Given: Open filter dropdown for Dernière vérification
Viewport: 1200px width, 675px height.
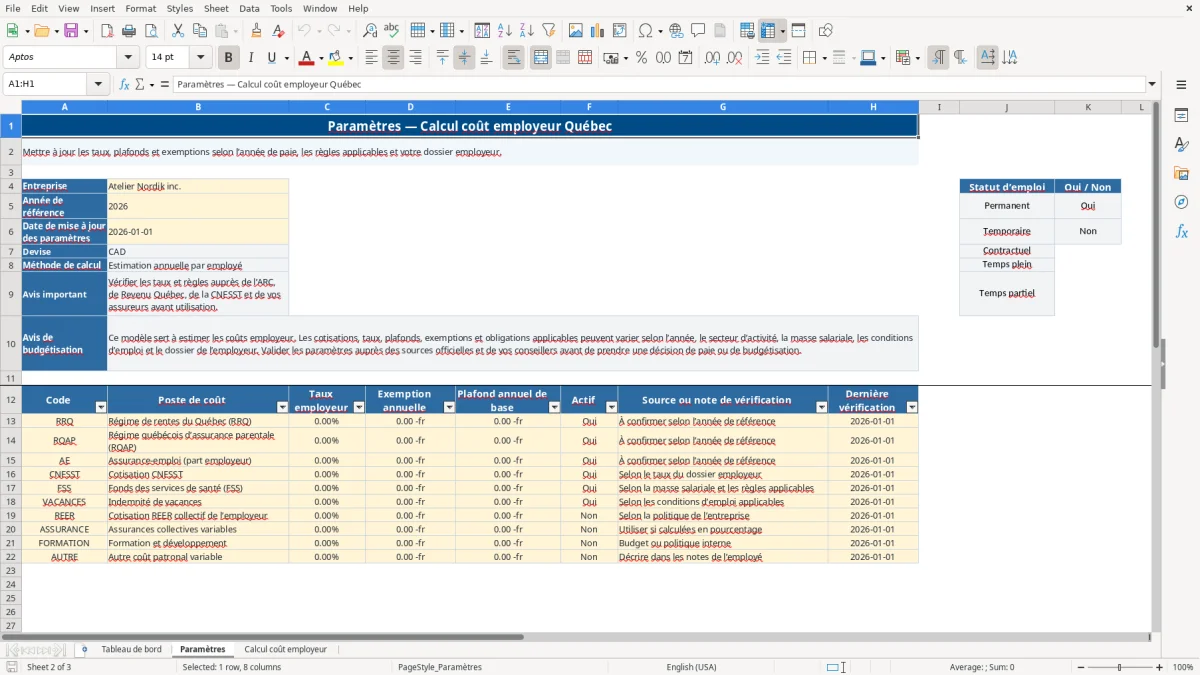Looking at the screenshot, I should tap(911, 407).
